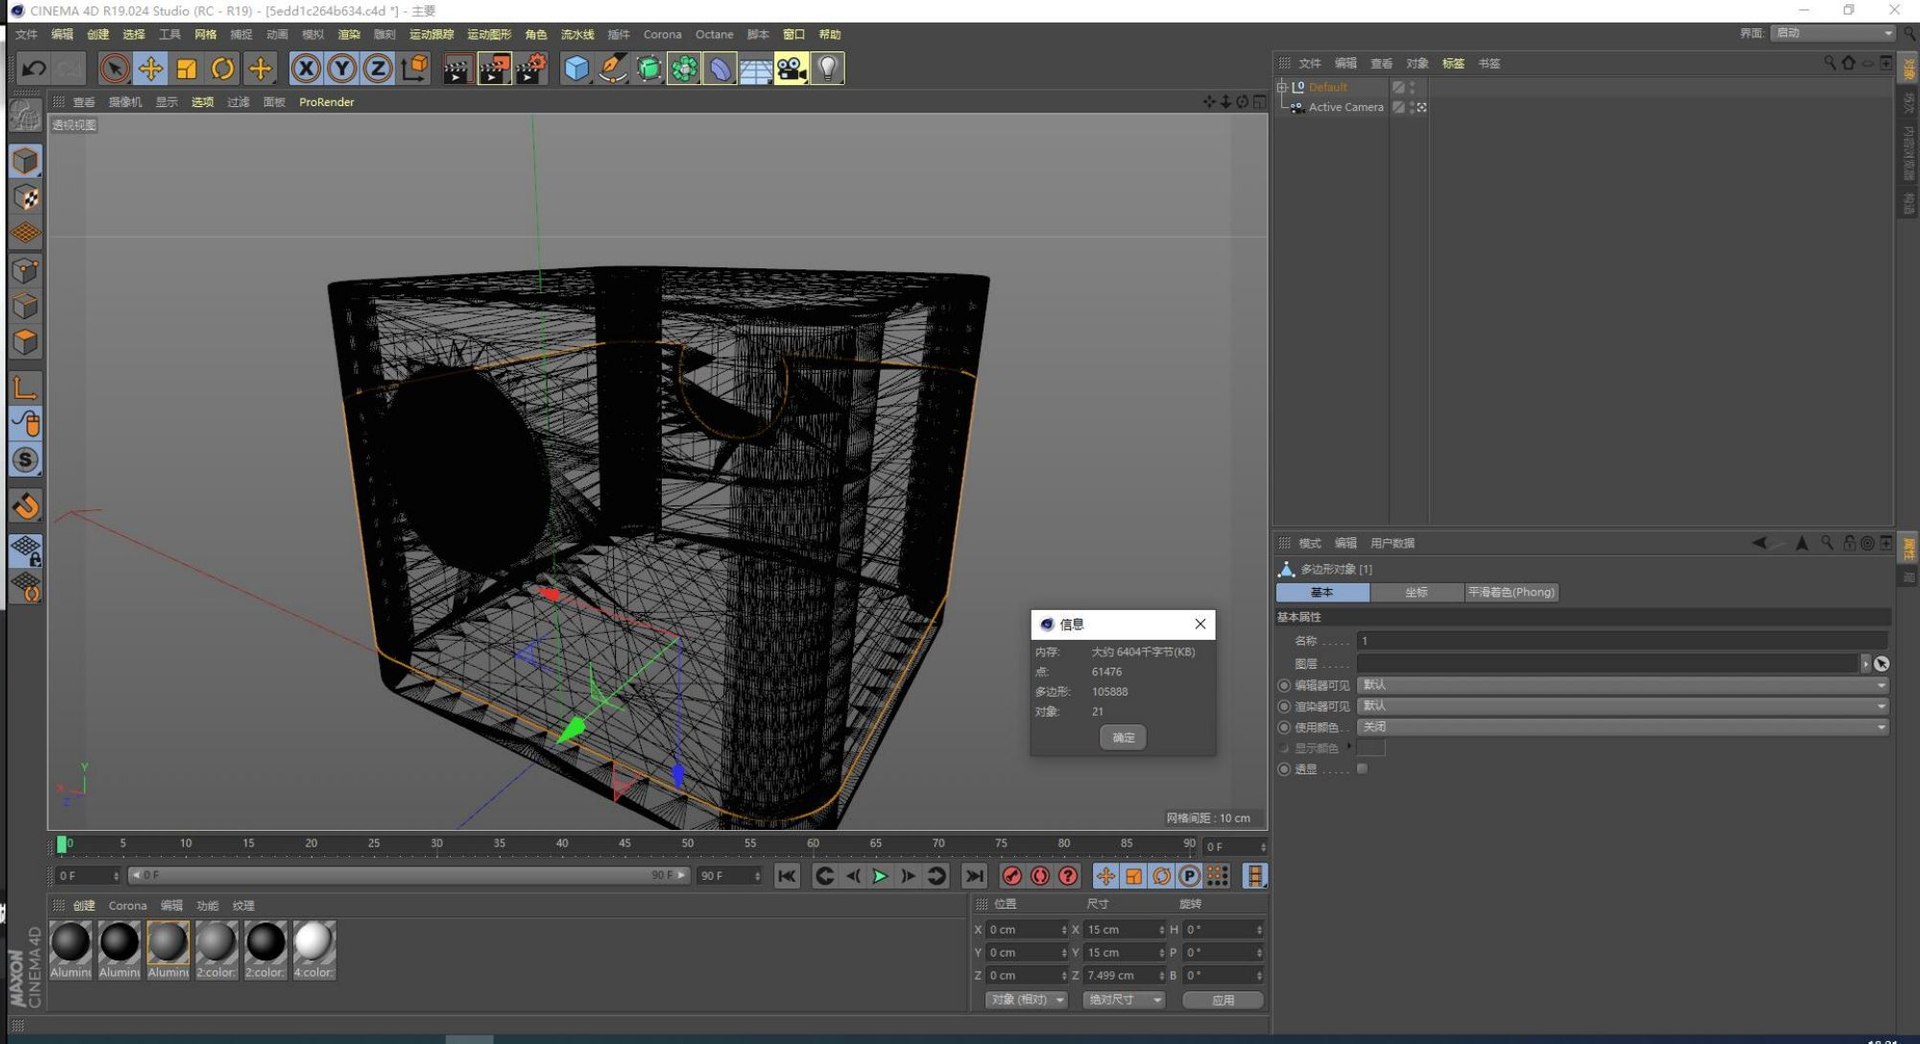Open the 运动图形 menu
This screenshot has width=1920, height=1044.
[x=489, y=34]
